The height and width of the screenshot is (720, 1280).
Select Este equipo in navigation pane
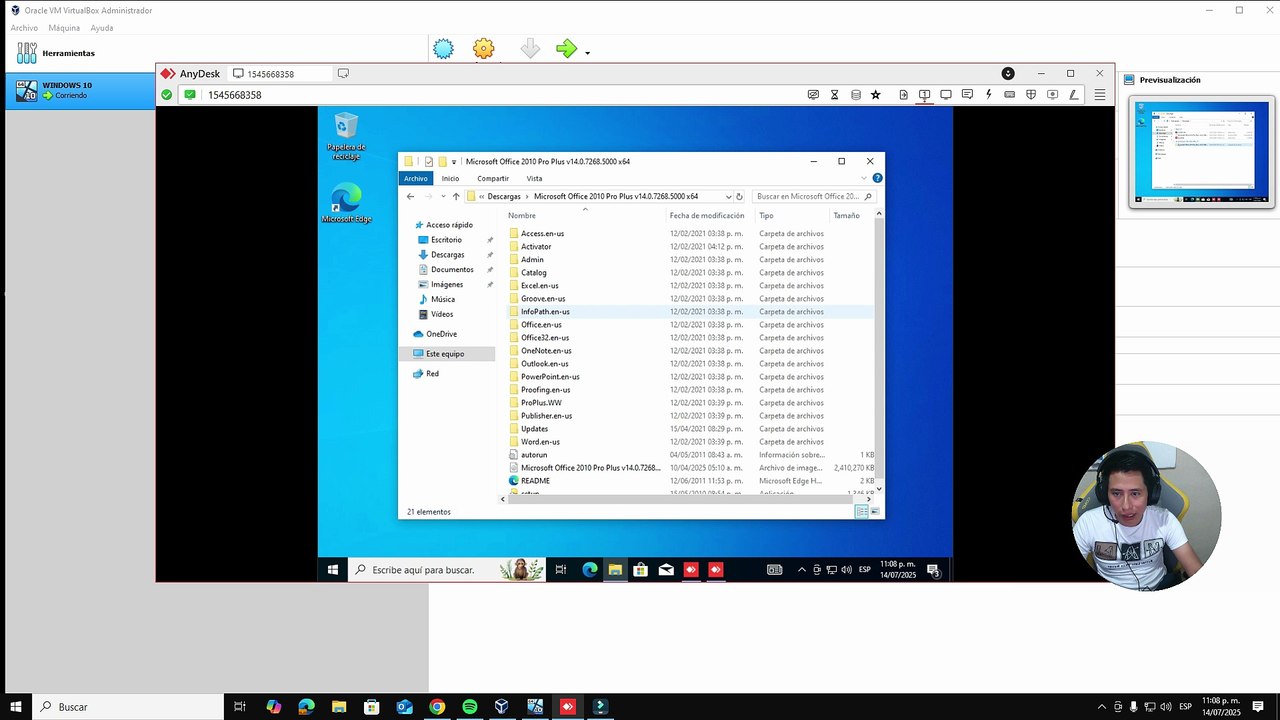[445, 354]
